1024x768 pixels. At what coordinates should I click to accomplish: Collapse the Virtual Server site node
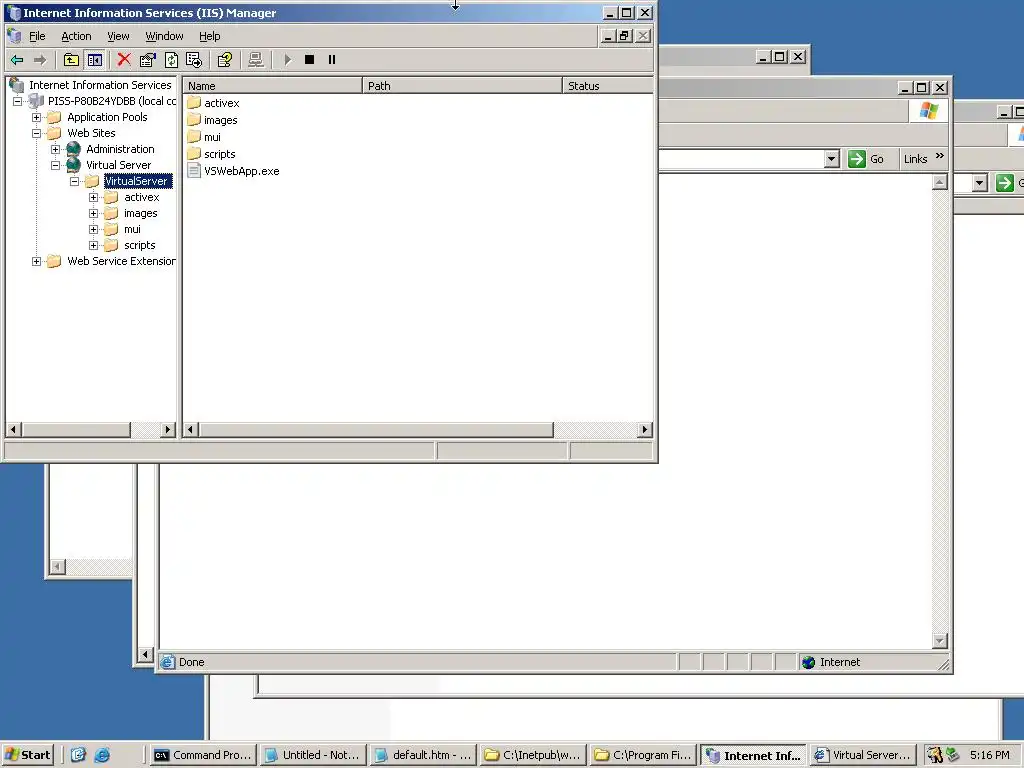click(56, 165)
